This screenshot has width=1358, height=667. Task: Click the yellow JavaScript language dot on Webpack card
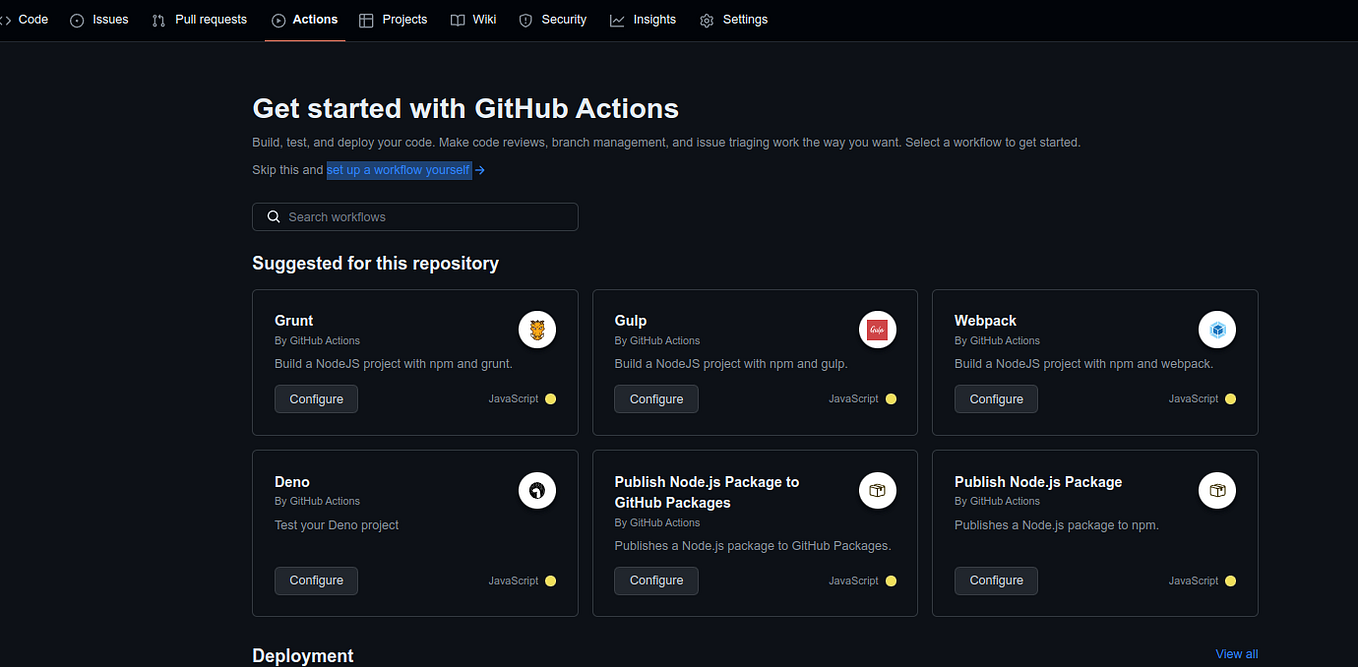(1230, 398)
